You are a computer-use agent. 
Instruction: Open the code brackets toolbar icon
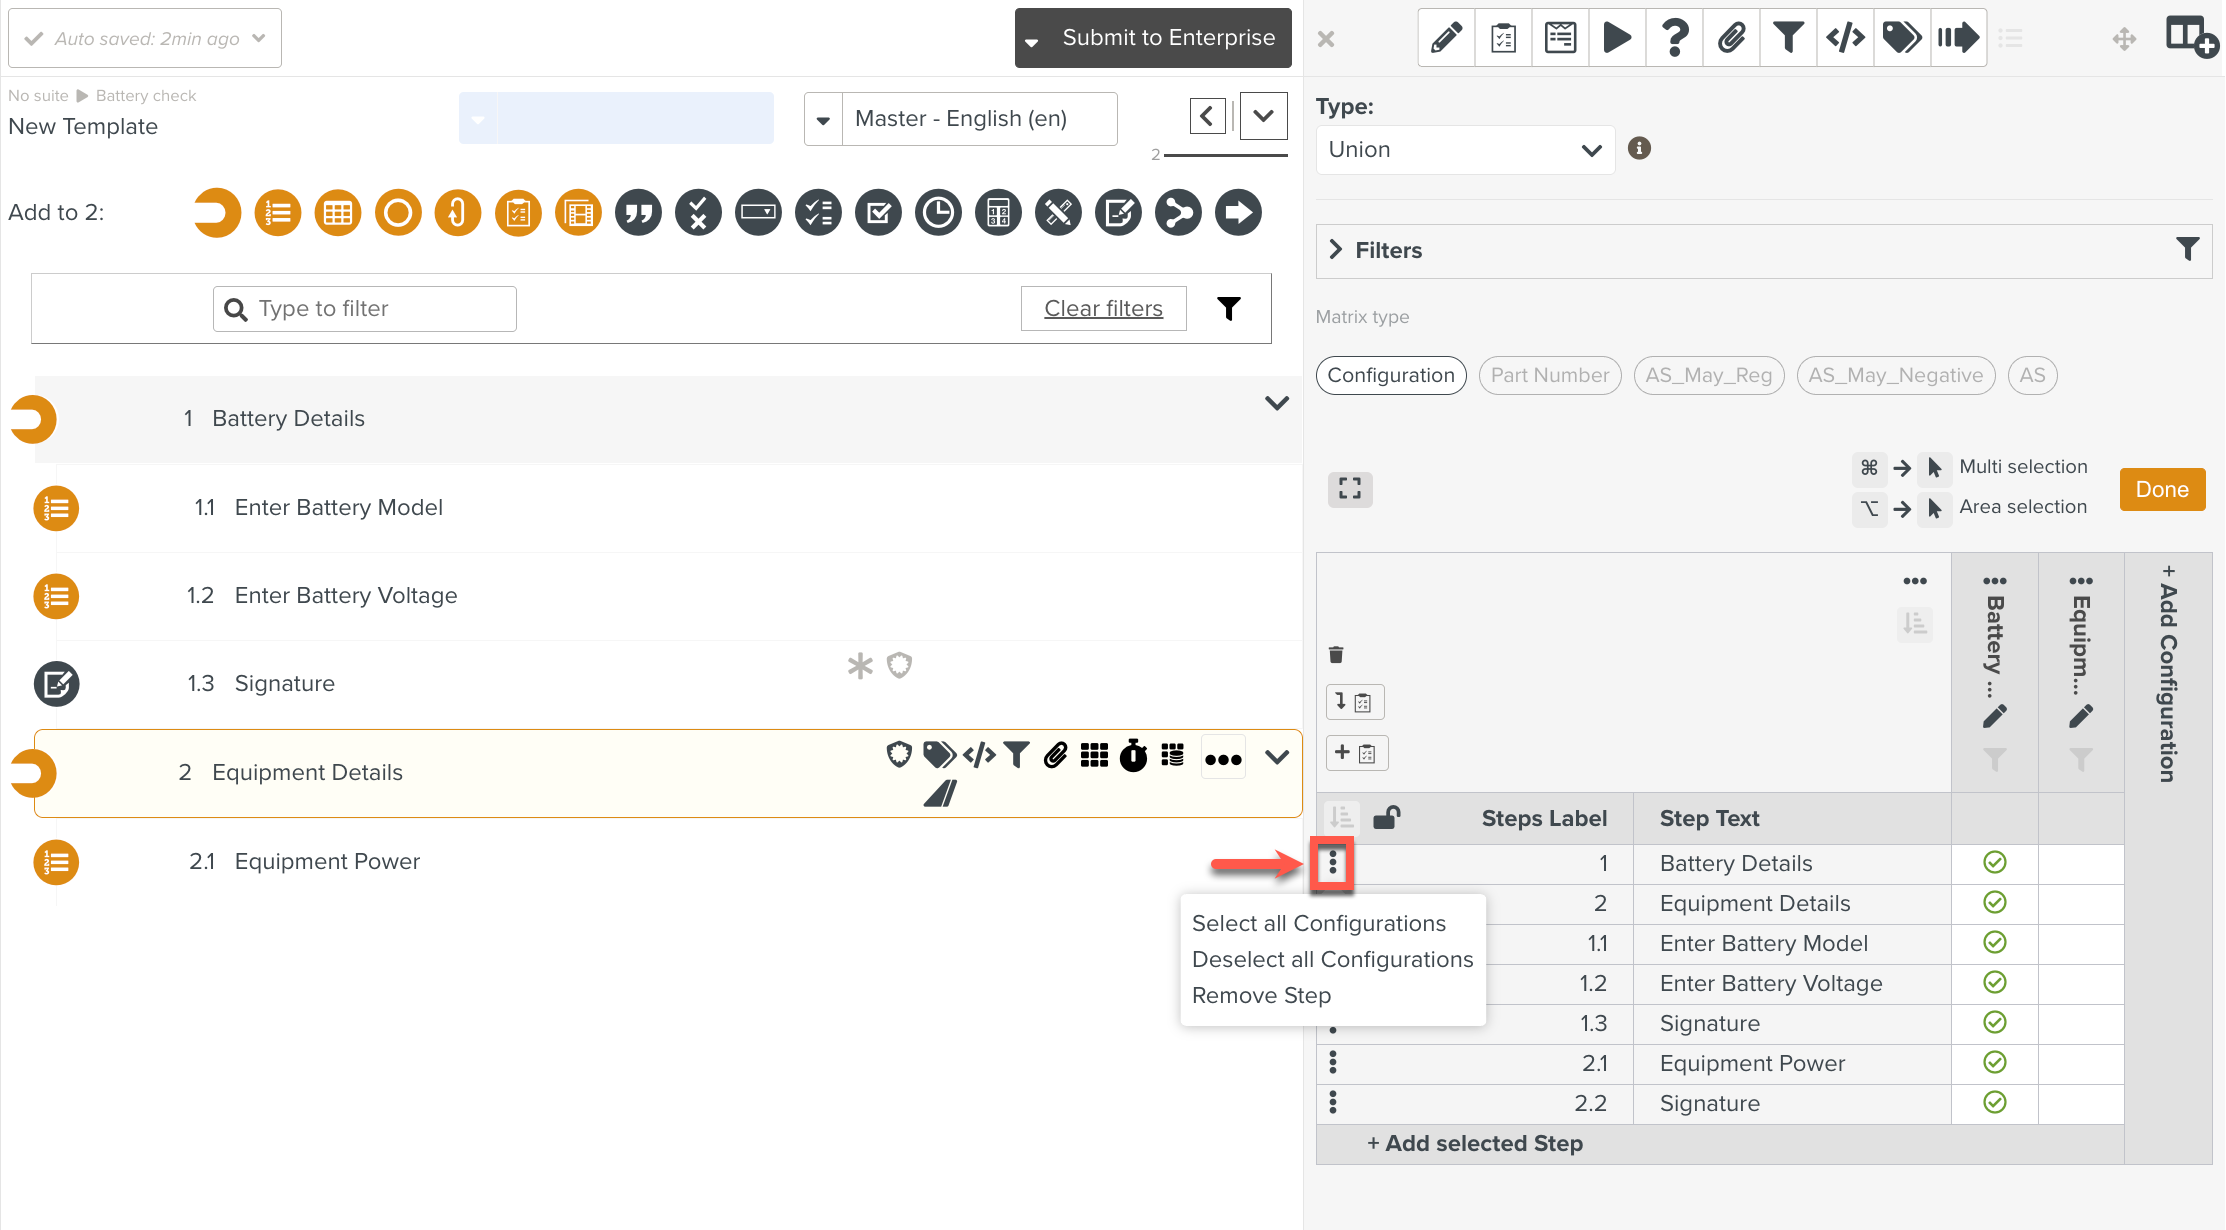click(x=1845, y=38)
